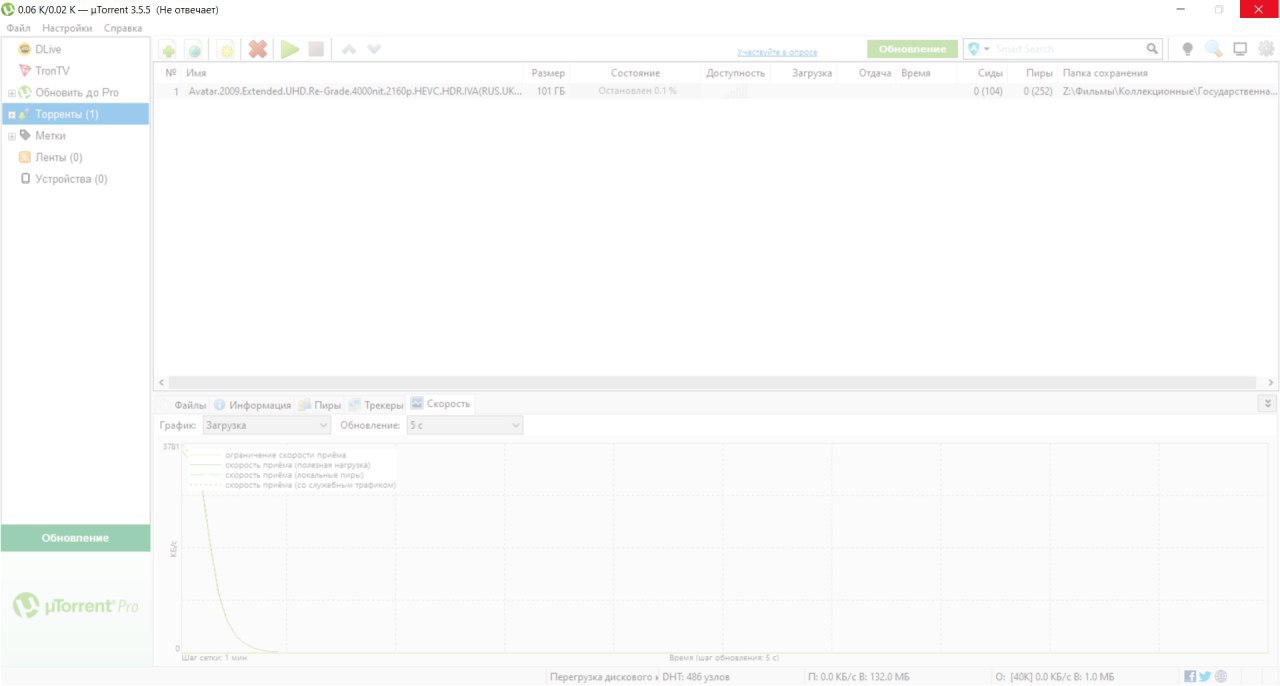Add torrent from URL via globe icon
The image size is (1280, 686).
click(x=195, y=49)
